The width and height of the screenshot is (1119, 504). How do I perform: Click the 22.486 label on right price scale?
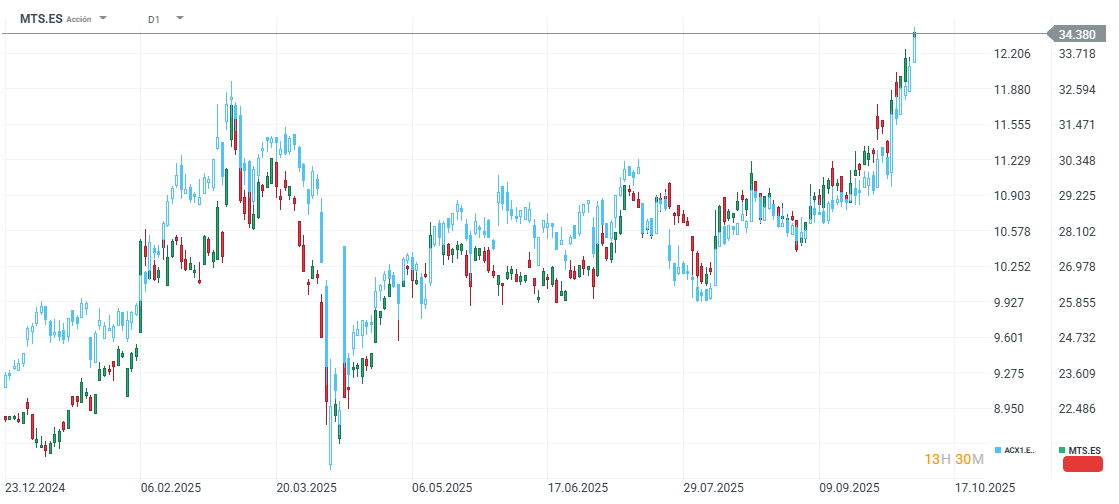click(x=1077, y=409)
